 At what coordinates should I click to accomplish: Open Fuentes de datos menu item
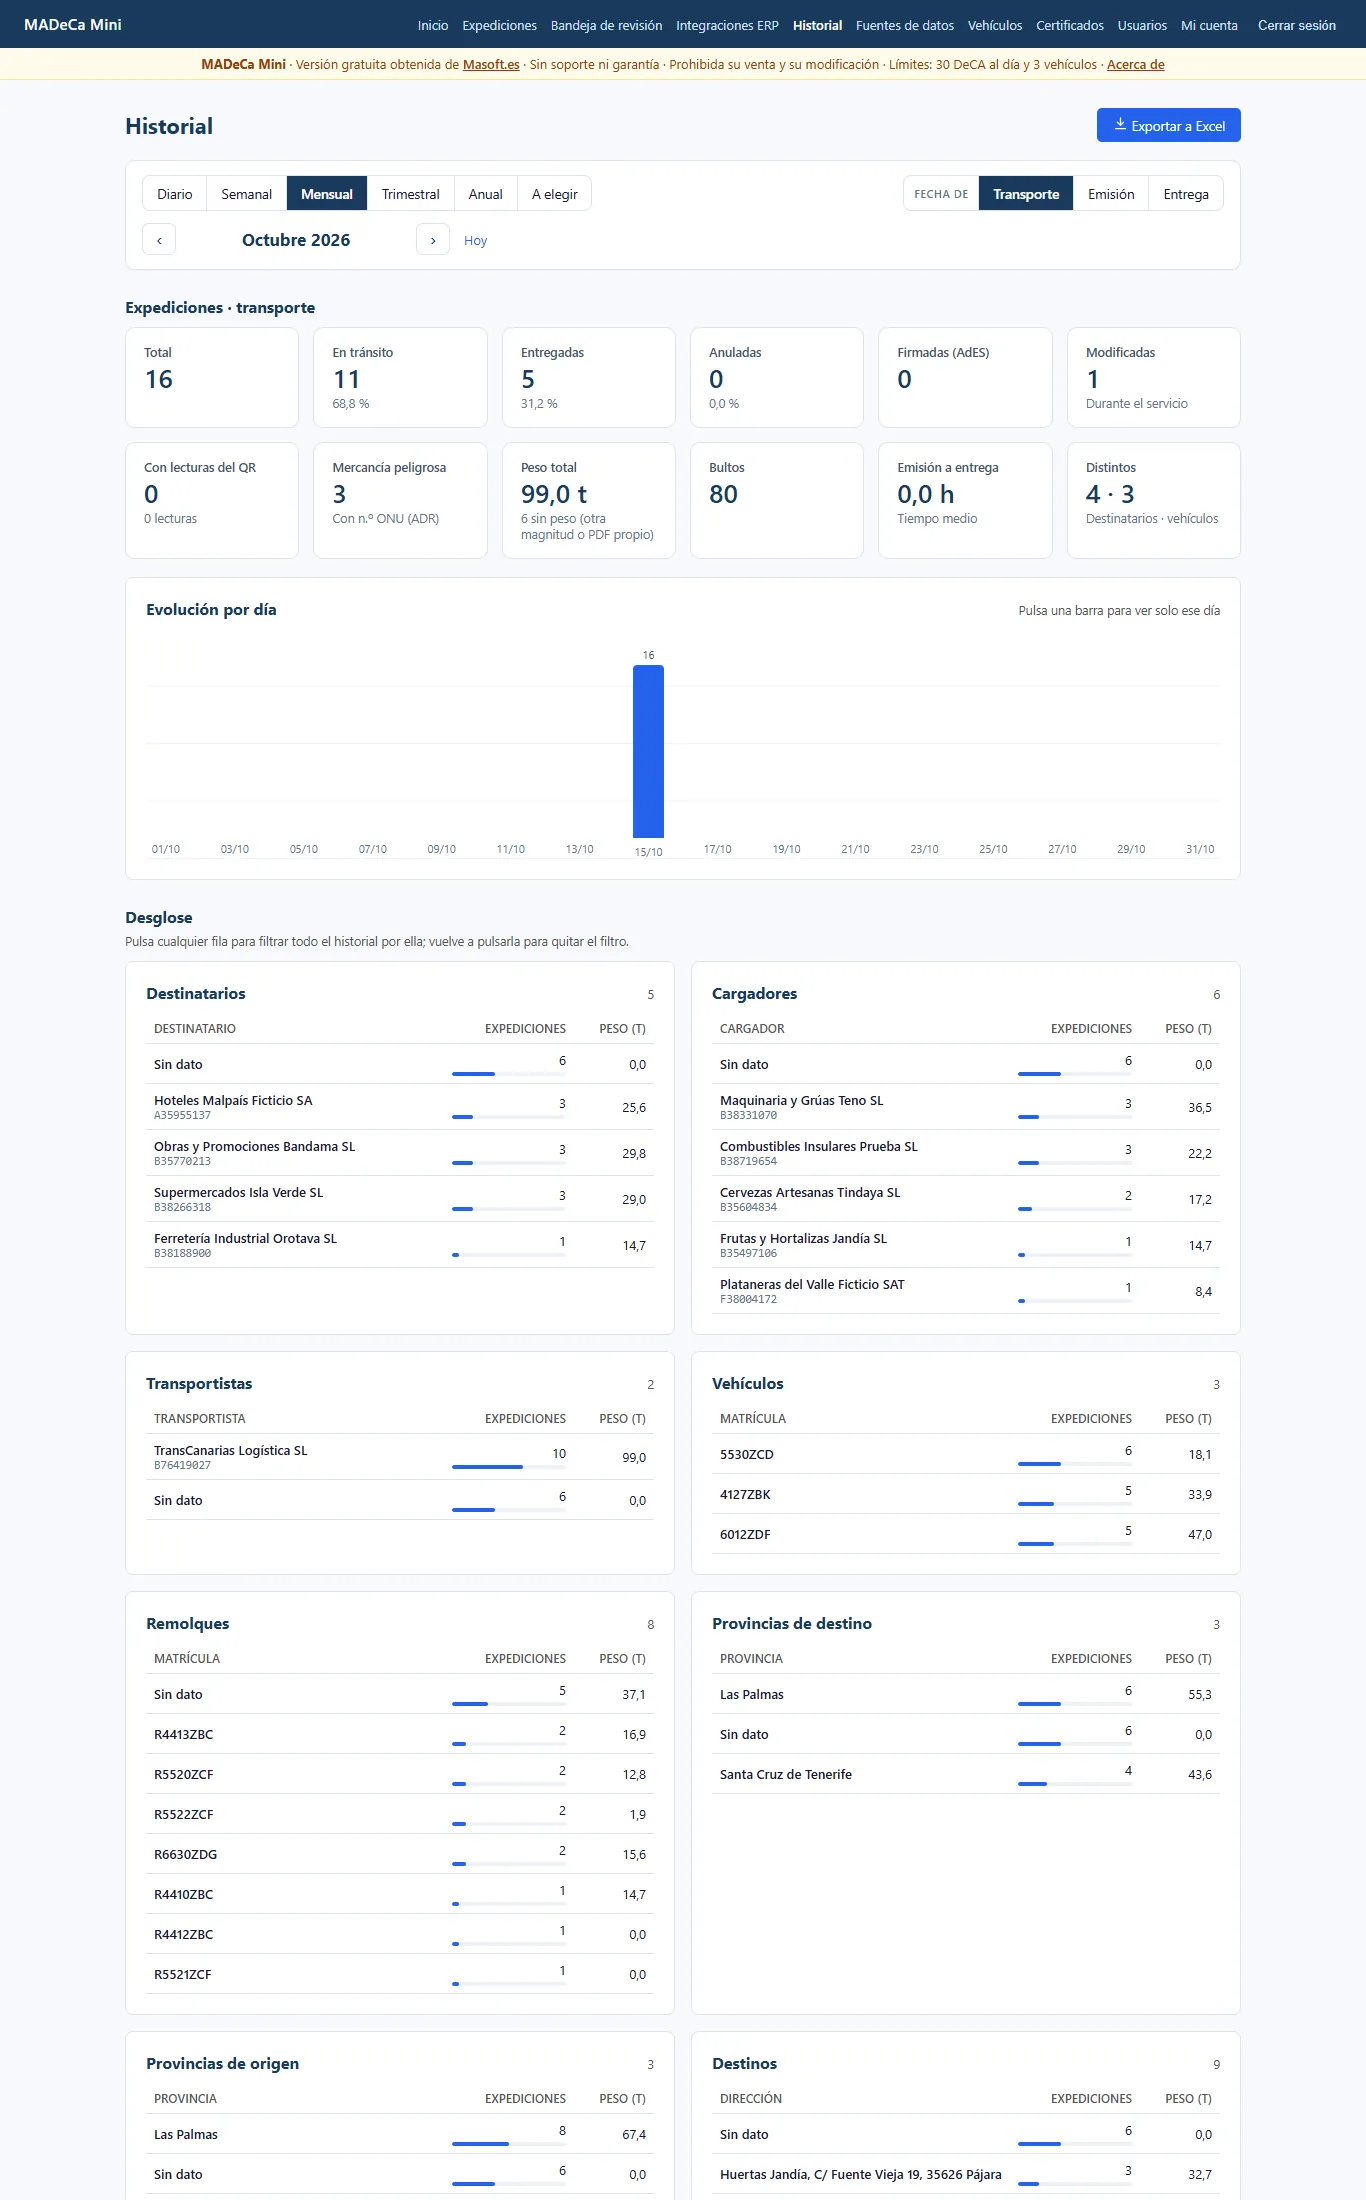coord(905,25)
